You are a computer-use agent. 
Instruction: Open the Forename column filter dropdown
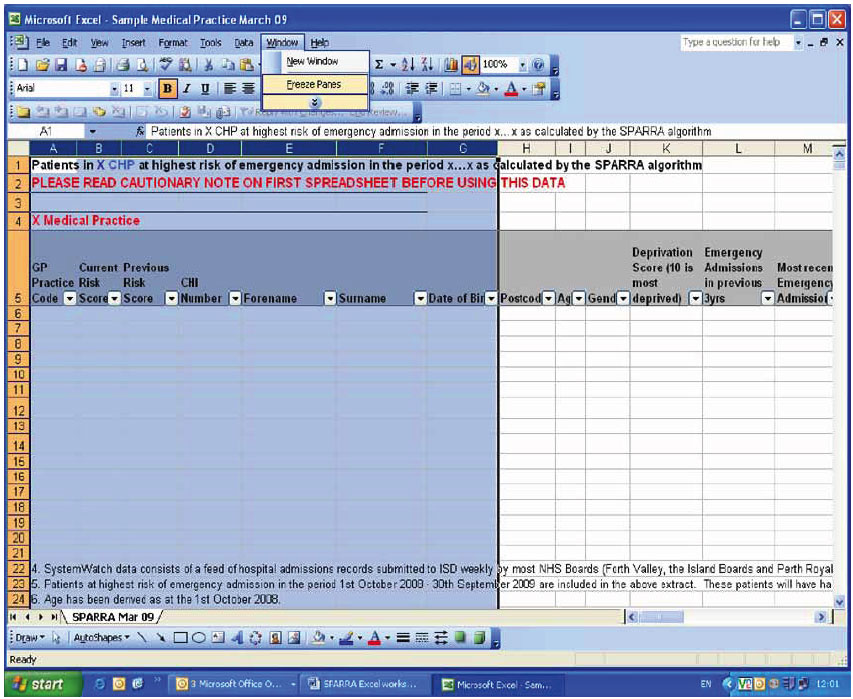330,299
